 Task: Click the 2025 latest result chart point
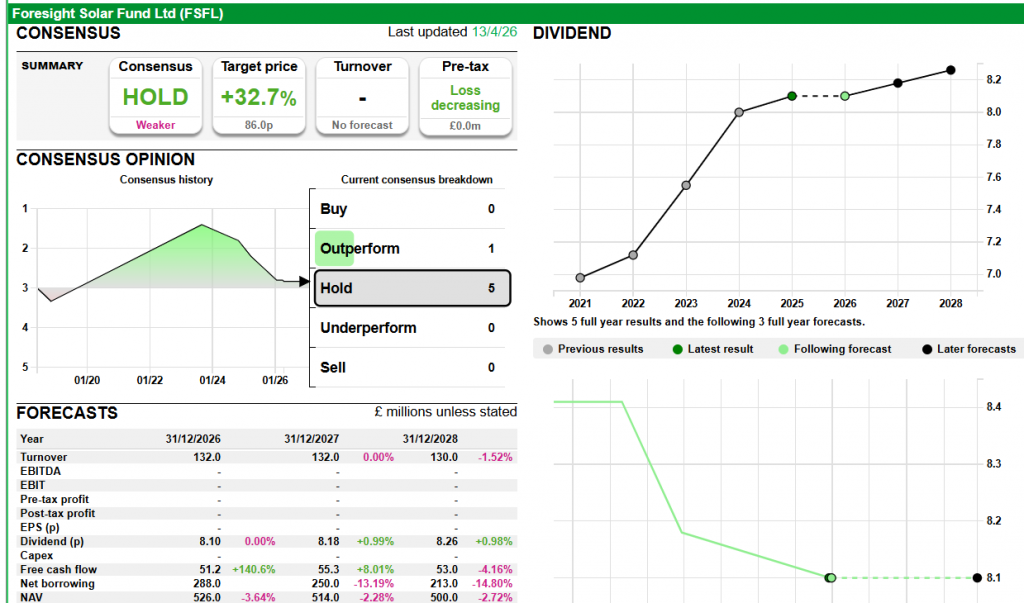pyautogui.click(x=792, y=96)
